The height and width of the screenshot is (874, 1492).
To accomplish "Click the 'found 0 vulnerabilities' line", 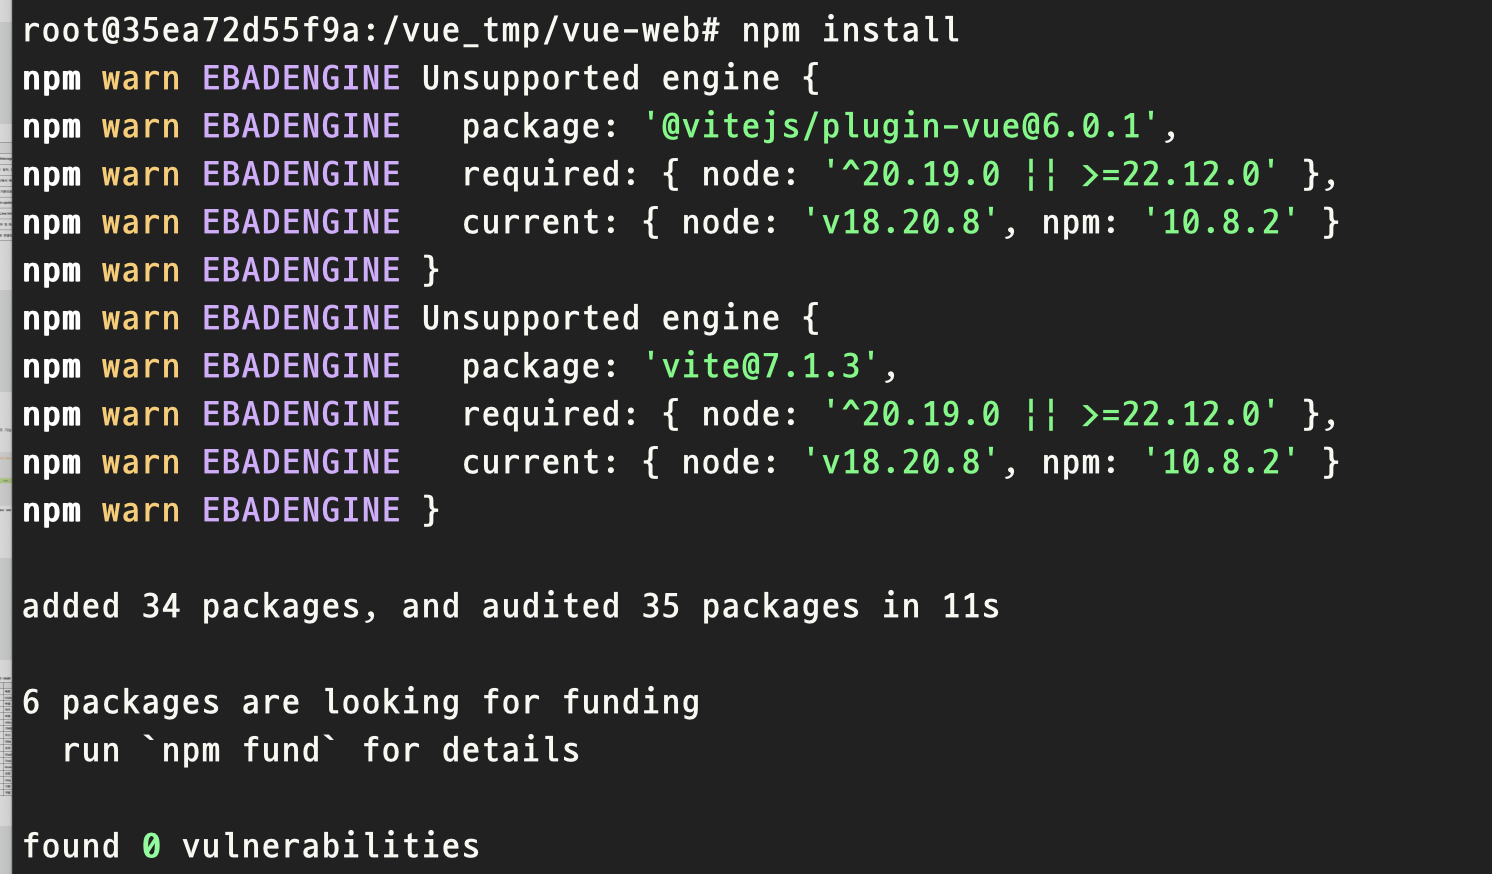I will point(251,846).
